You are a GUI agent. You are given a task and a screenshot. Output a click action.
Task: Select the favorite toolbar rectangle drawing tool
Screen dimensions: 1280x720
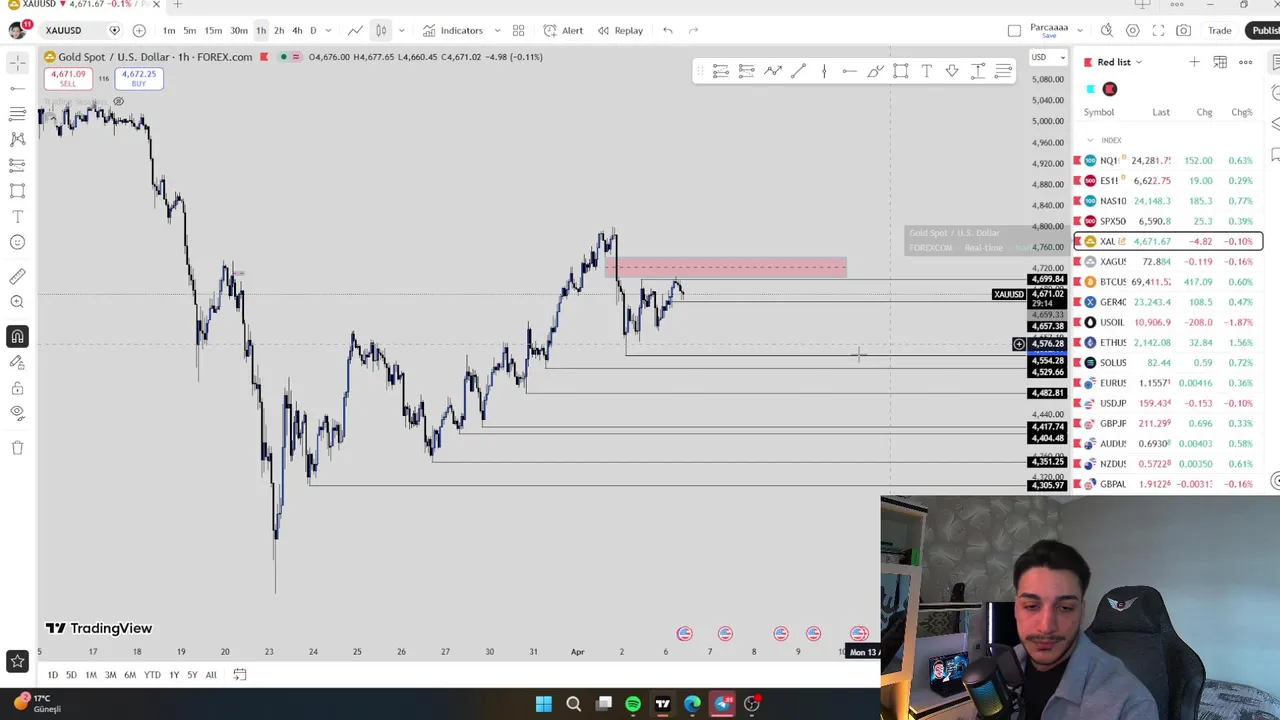pyautogui.click(x=901, y=71)
